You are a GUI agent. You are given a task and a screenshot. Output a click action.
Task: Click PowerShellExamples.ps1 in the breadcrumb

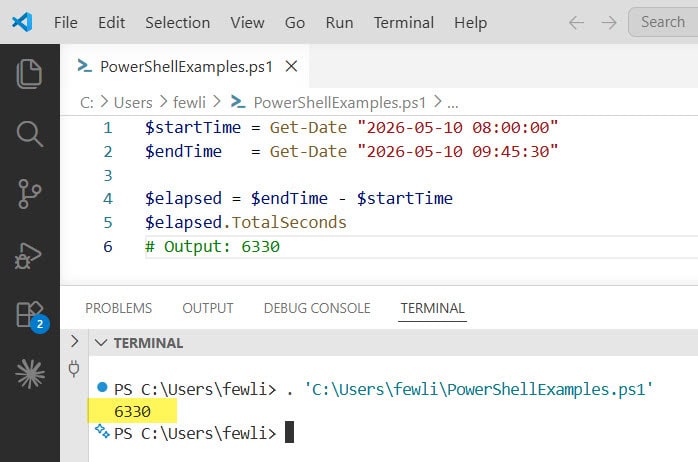pyautogui.click(x=340, y=102)
